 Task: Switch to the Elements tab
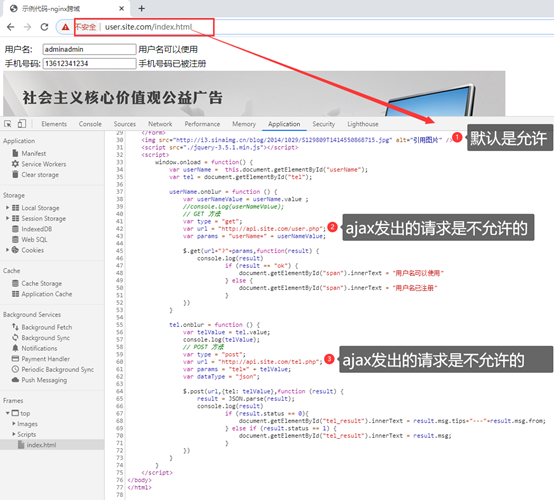click(x=54, y=124)
